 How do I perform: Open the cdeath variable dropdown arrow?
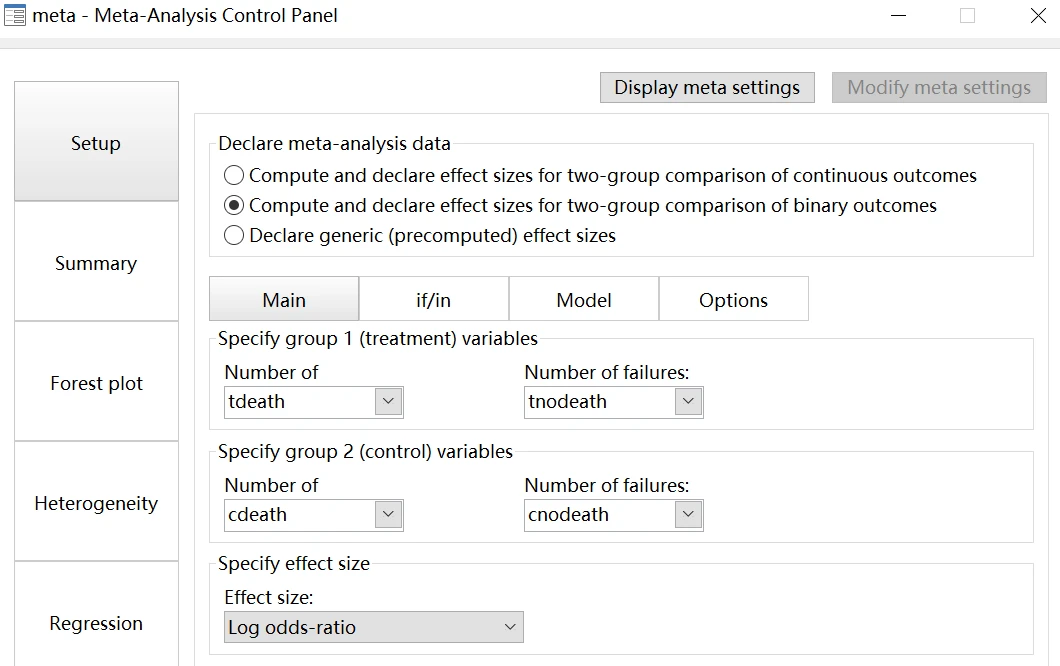[x=388, y=515]
